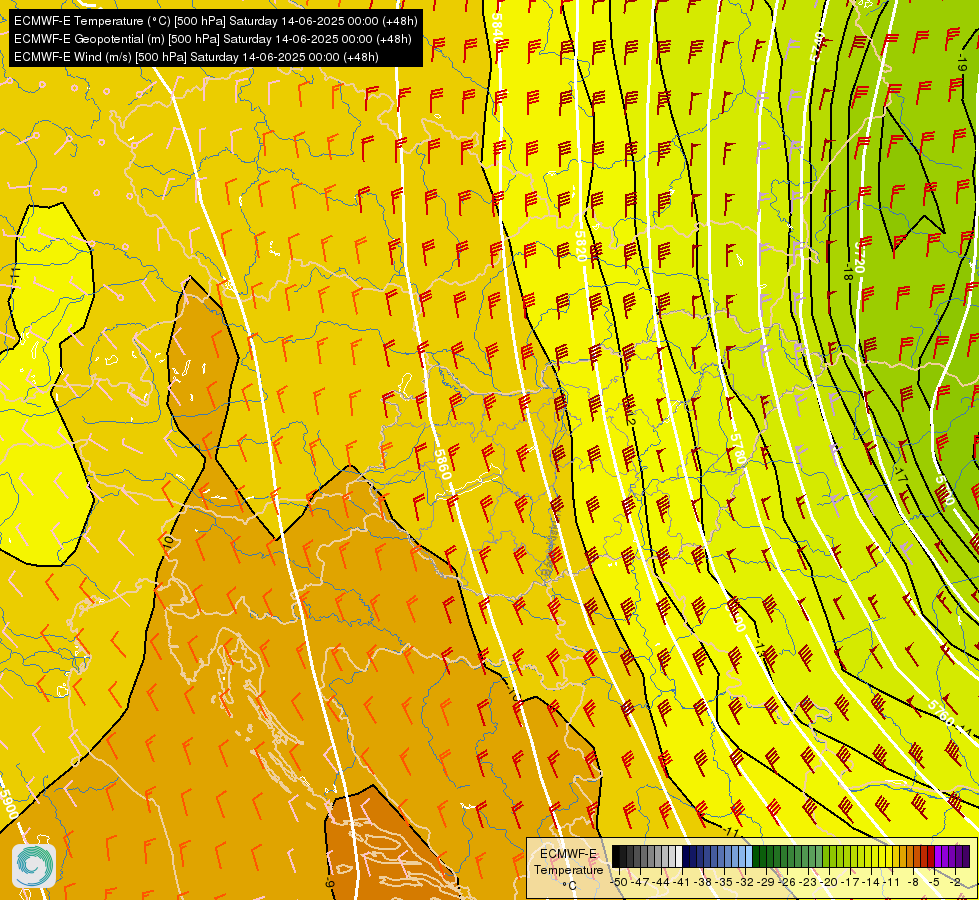Image resolution: width=979 pixels, height=900 pixels.
Task: Select the ECMWF-E Wind title line
Action: coord(196,57)
